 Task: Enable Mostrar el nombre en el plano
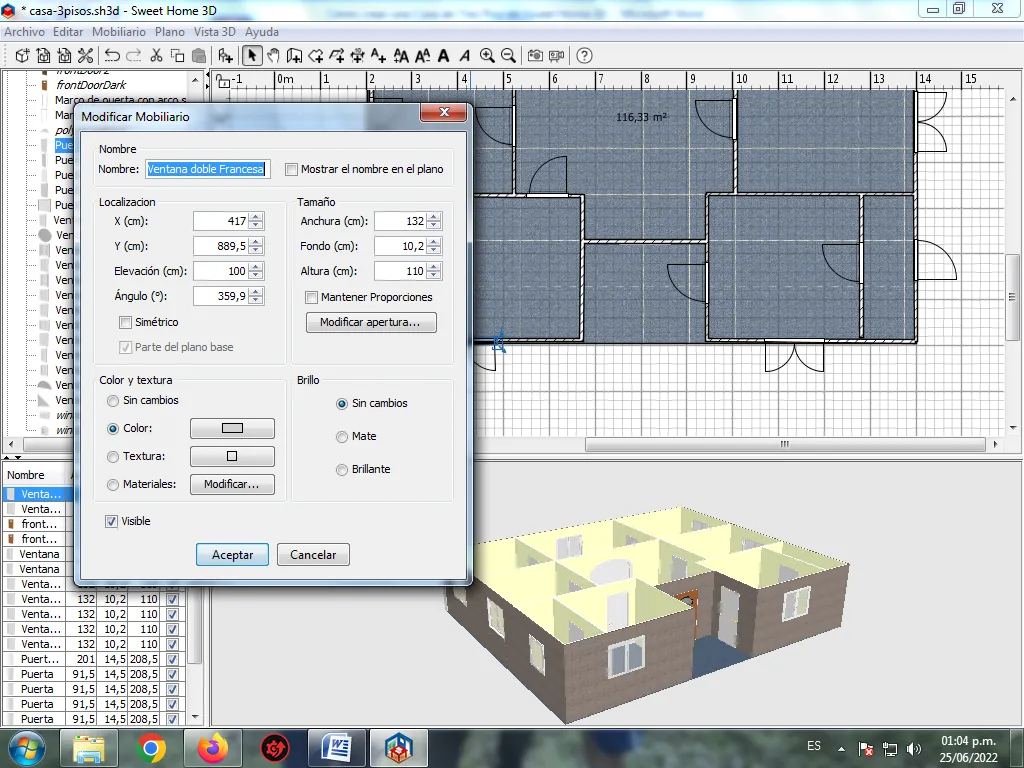pyautogui.click(x=291, y=170)
